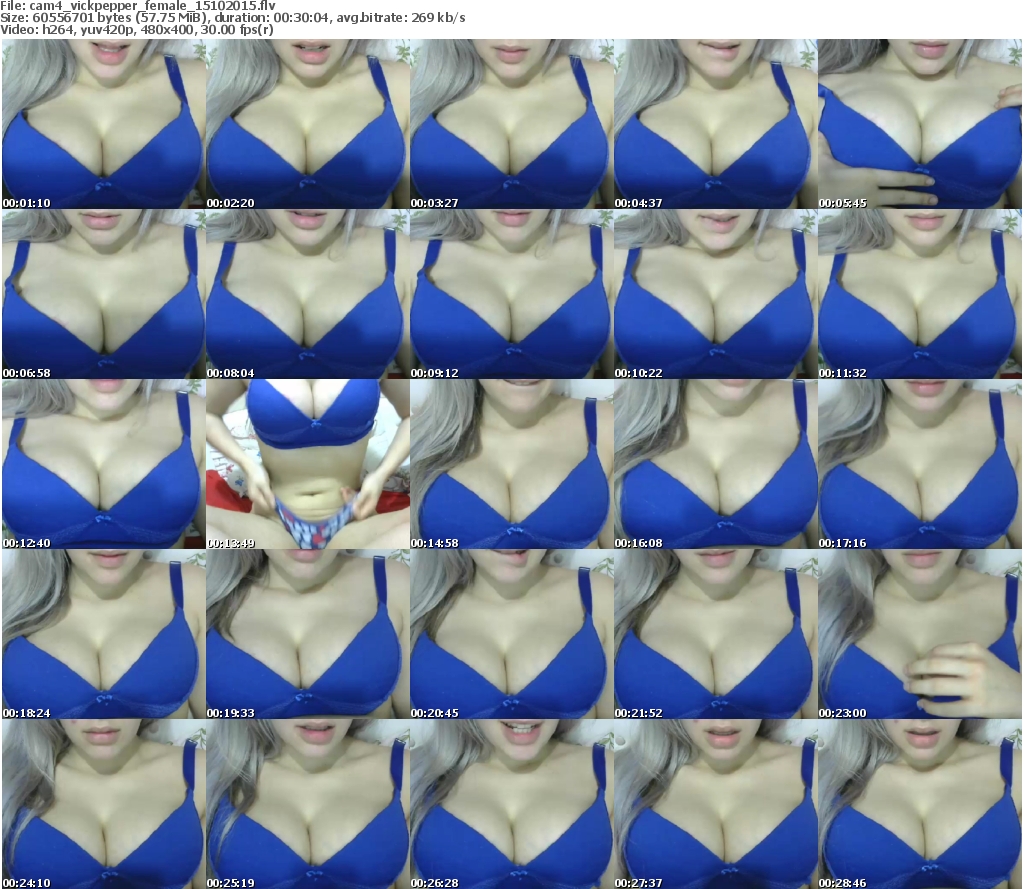Select the thumbnail stamped 00:01:10

tap(103, 124)
